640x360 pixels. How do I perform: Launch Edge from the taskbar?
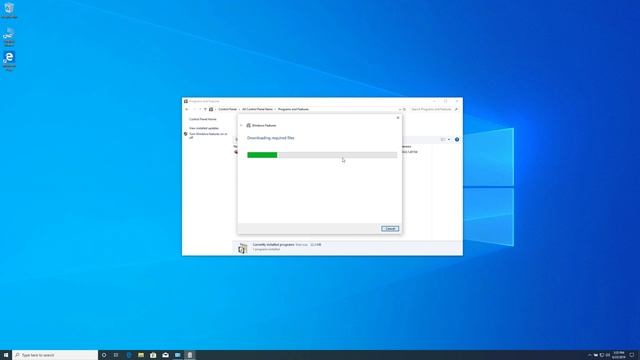[129, 355]
